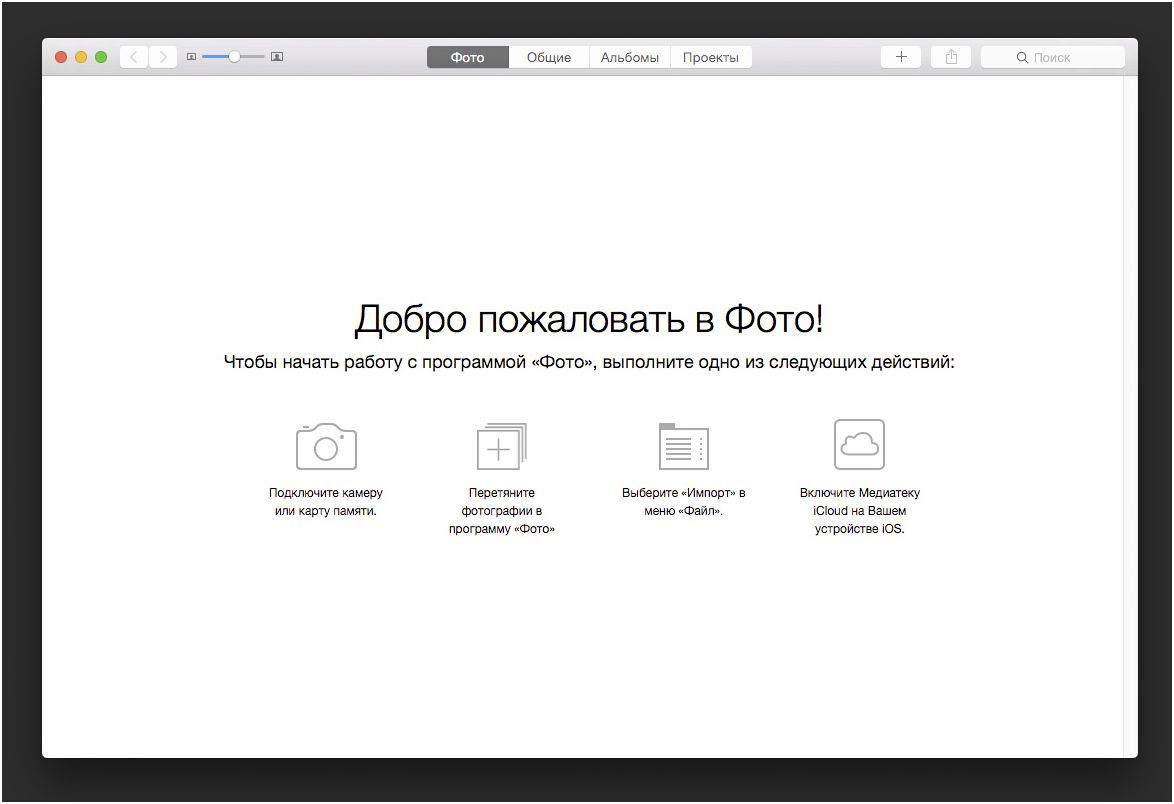
Task: Select the large thumbnail icon right of the zoom slider
Action: click(x=276, y=57)
